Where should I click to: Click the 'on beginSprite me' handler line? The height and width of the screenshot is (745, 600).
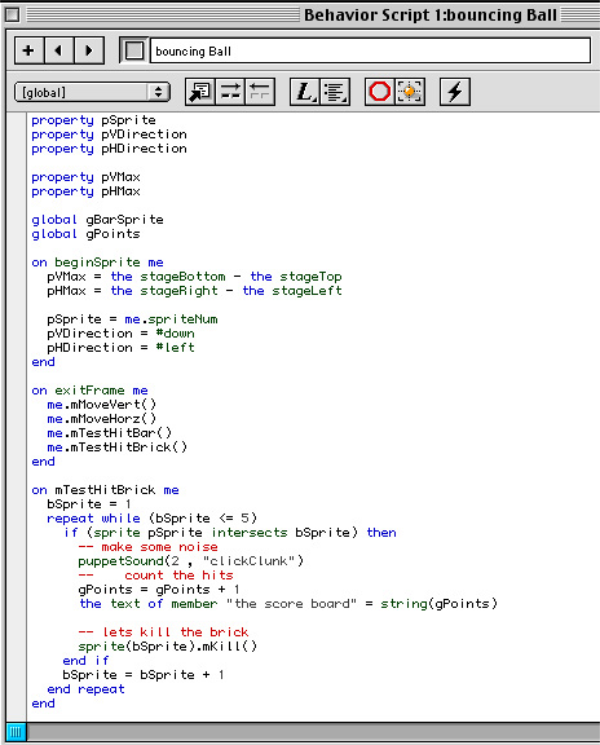point(97,262)
